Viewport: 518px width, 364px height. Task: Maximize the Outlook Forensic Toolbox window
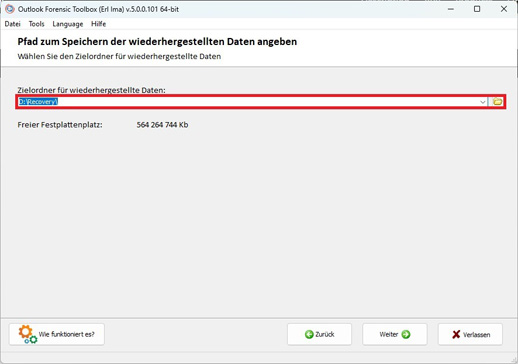(477, 9)
